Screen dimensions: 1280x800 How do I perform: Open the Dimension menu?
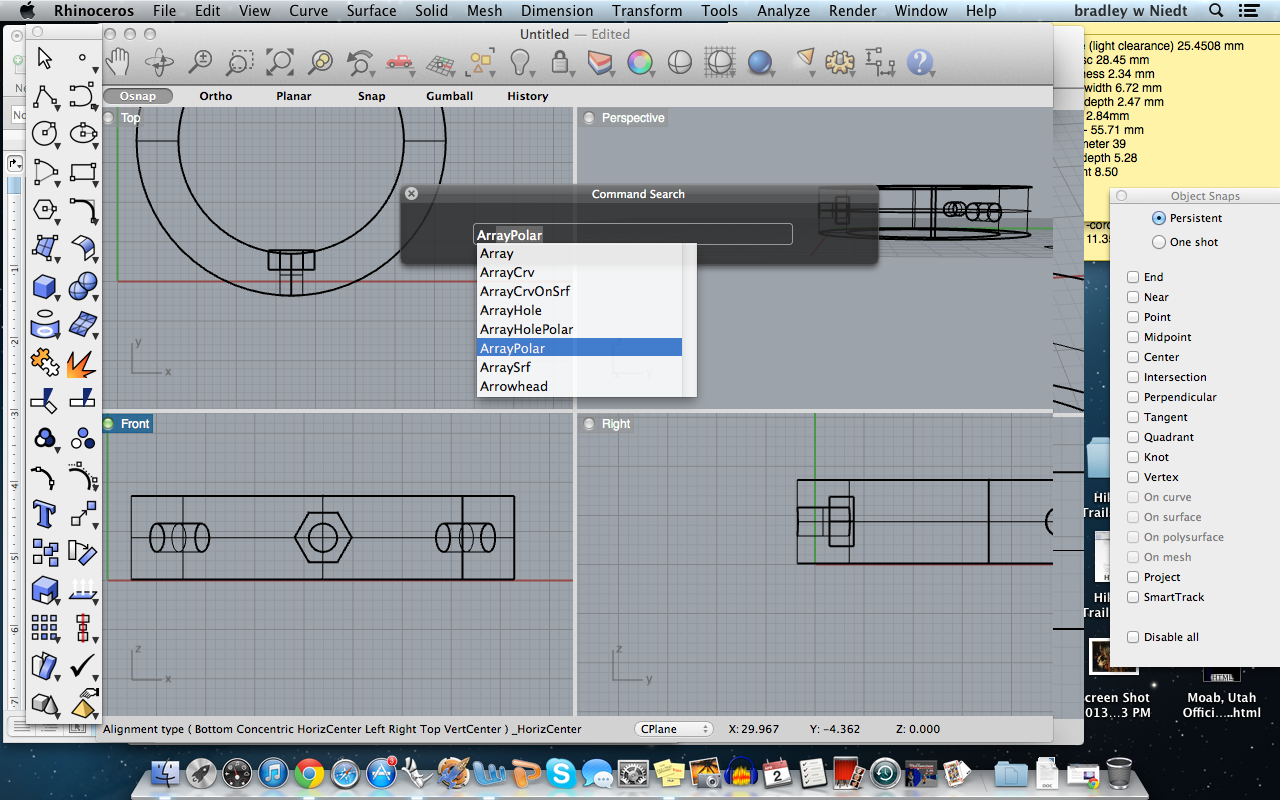(557, 11)
